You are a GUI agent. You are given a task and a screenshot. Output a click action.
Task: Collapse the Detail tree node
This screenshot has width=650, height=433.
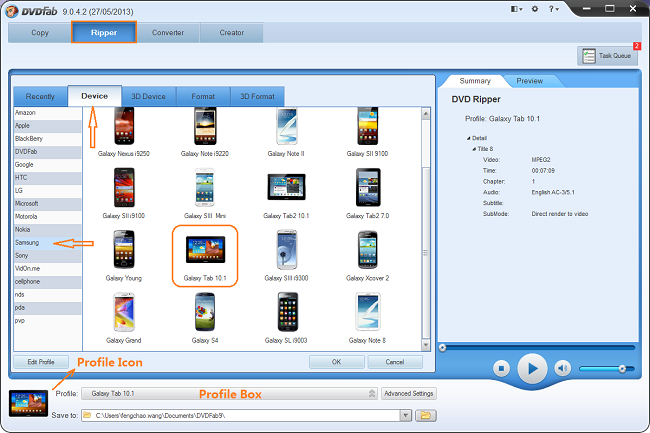[468, 138]
